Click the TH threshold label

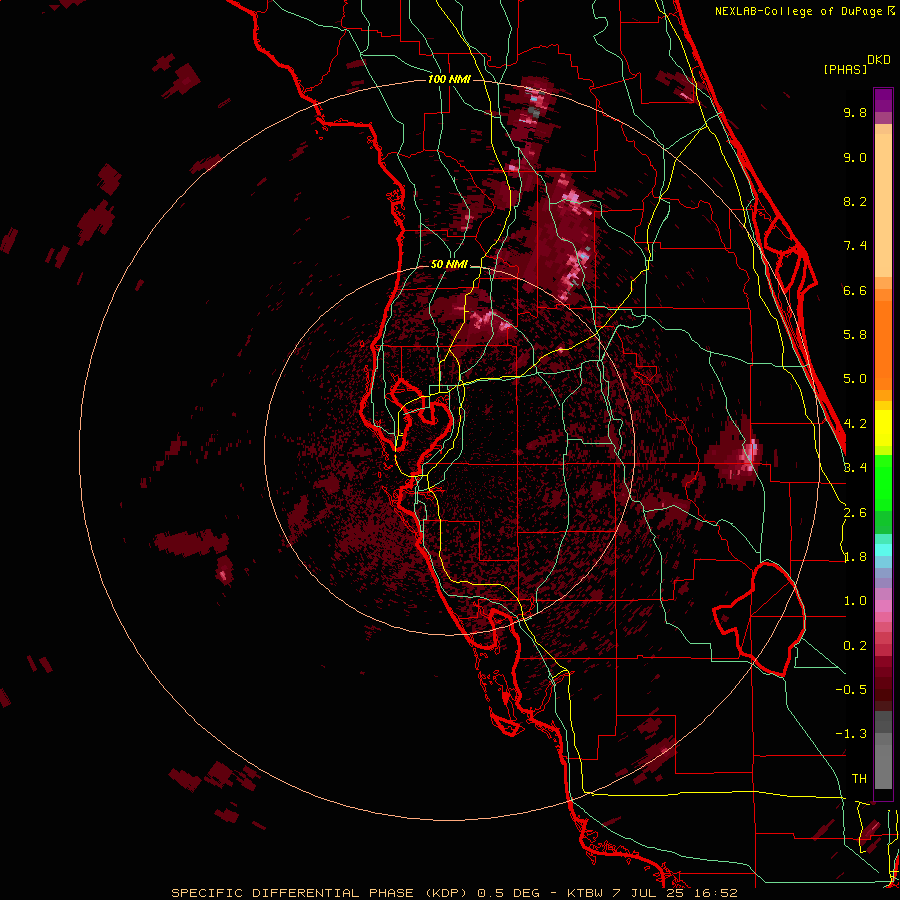859,779
